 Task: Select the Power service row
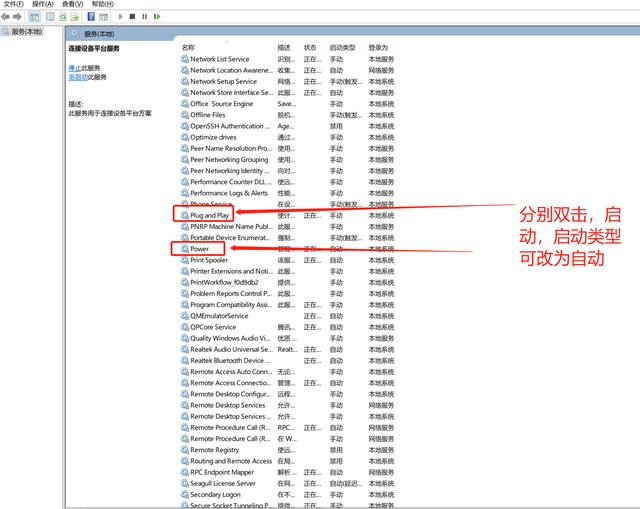coord(200,248)
